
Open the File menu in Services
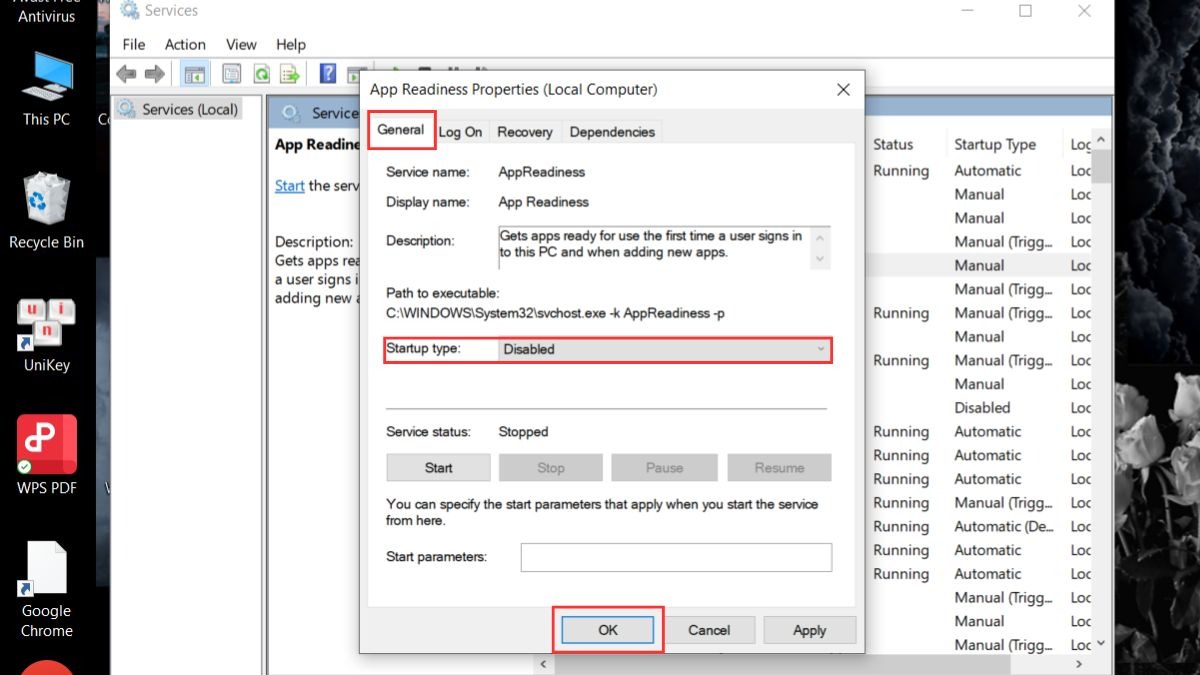[134, 44]
